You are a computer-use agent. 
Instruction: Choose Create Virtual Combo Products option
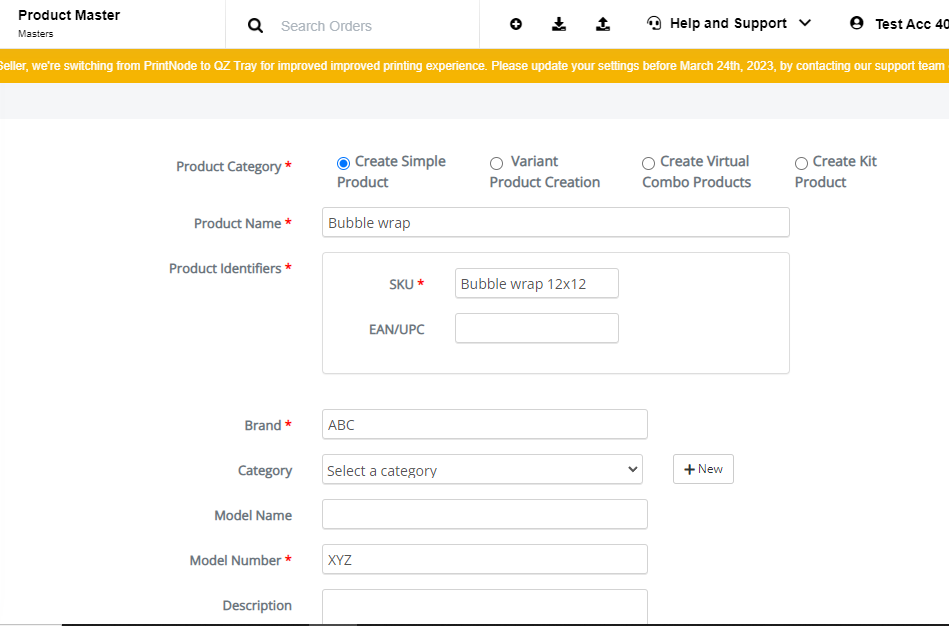(648, 163)
